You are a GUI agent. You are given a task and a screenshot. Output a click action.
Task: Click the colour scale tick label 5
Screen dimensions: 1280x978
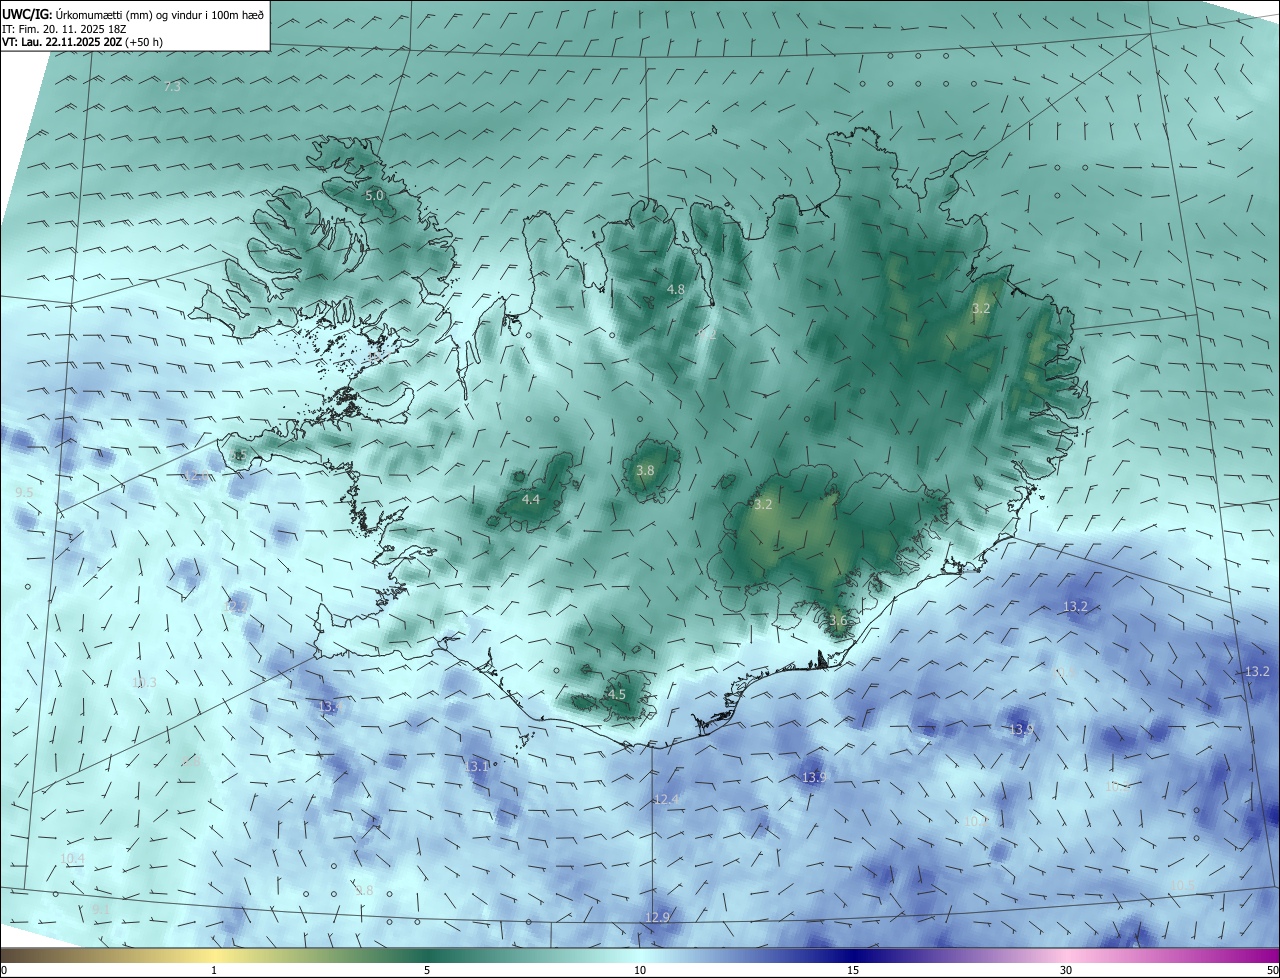(x=427, y=970)
